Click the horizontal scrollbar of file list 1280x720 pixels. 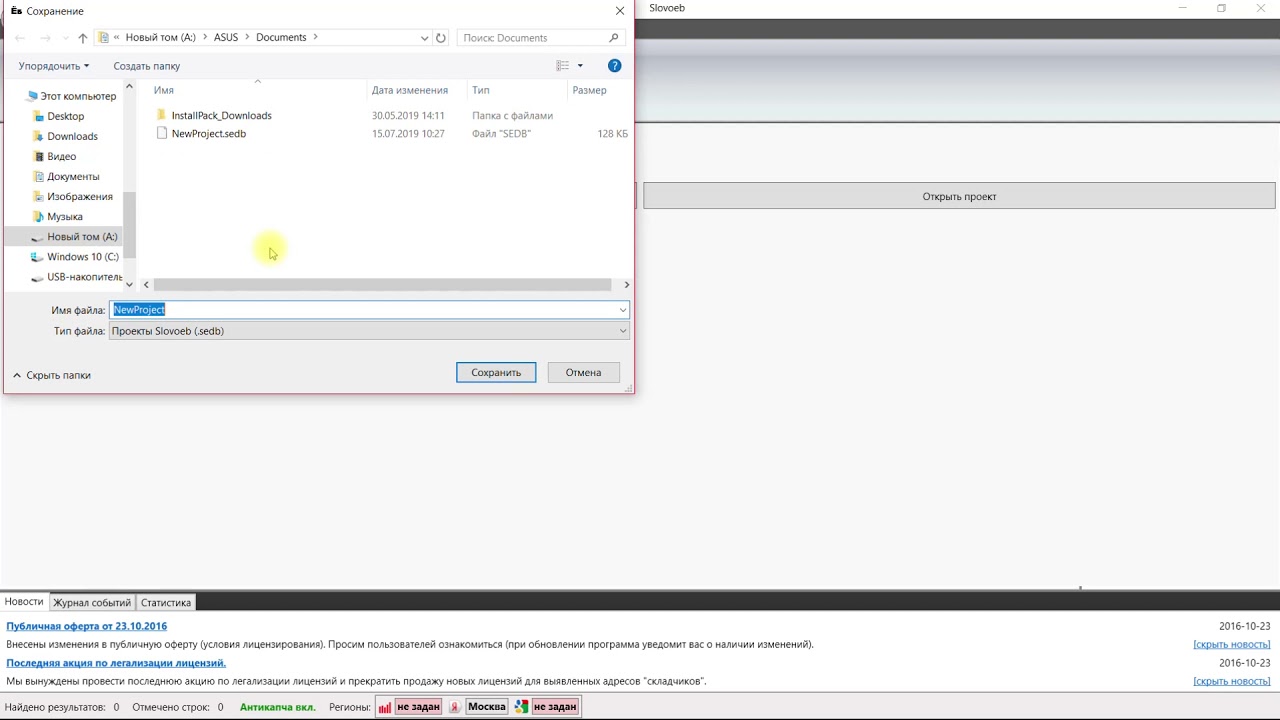point(382,285)
